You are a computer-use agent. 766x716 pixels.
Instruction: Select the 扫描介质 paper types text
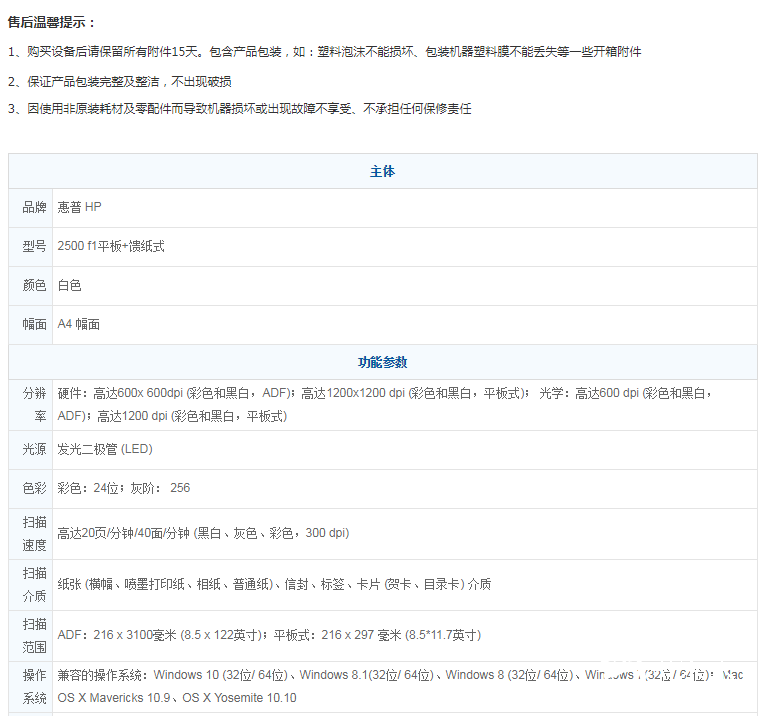(x=274, y=584)
